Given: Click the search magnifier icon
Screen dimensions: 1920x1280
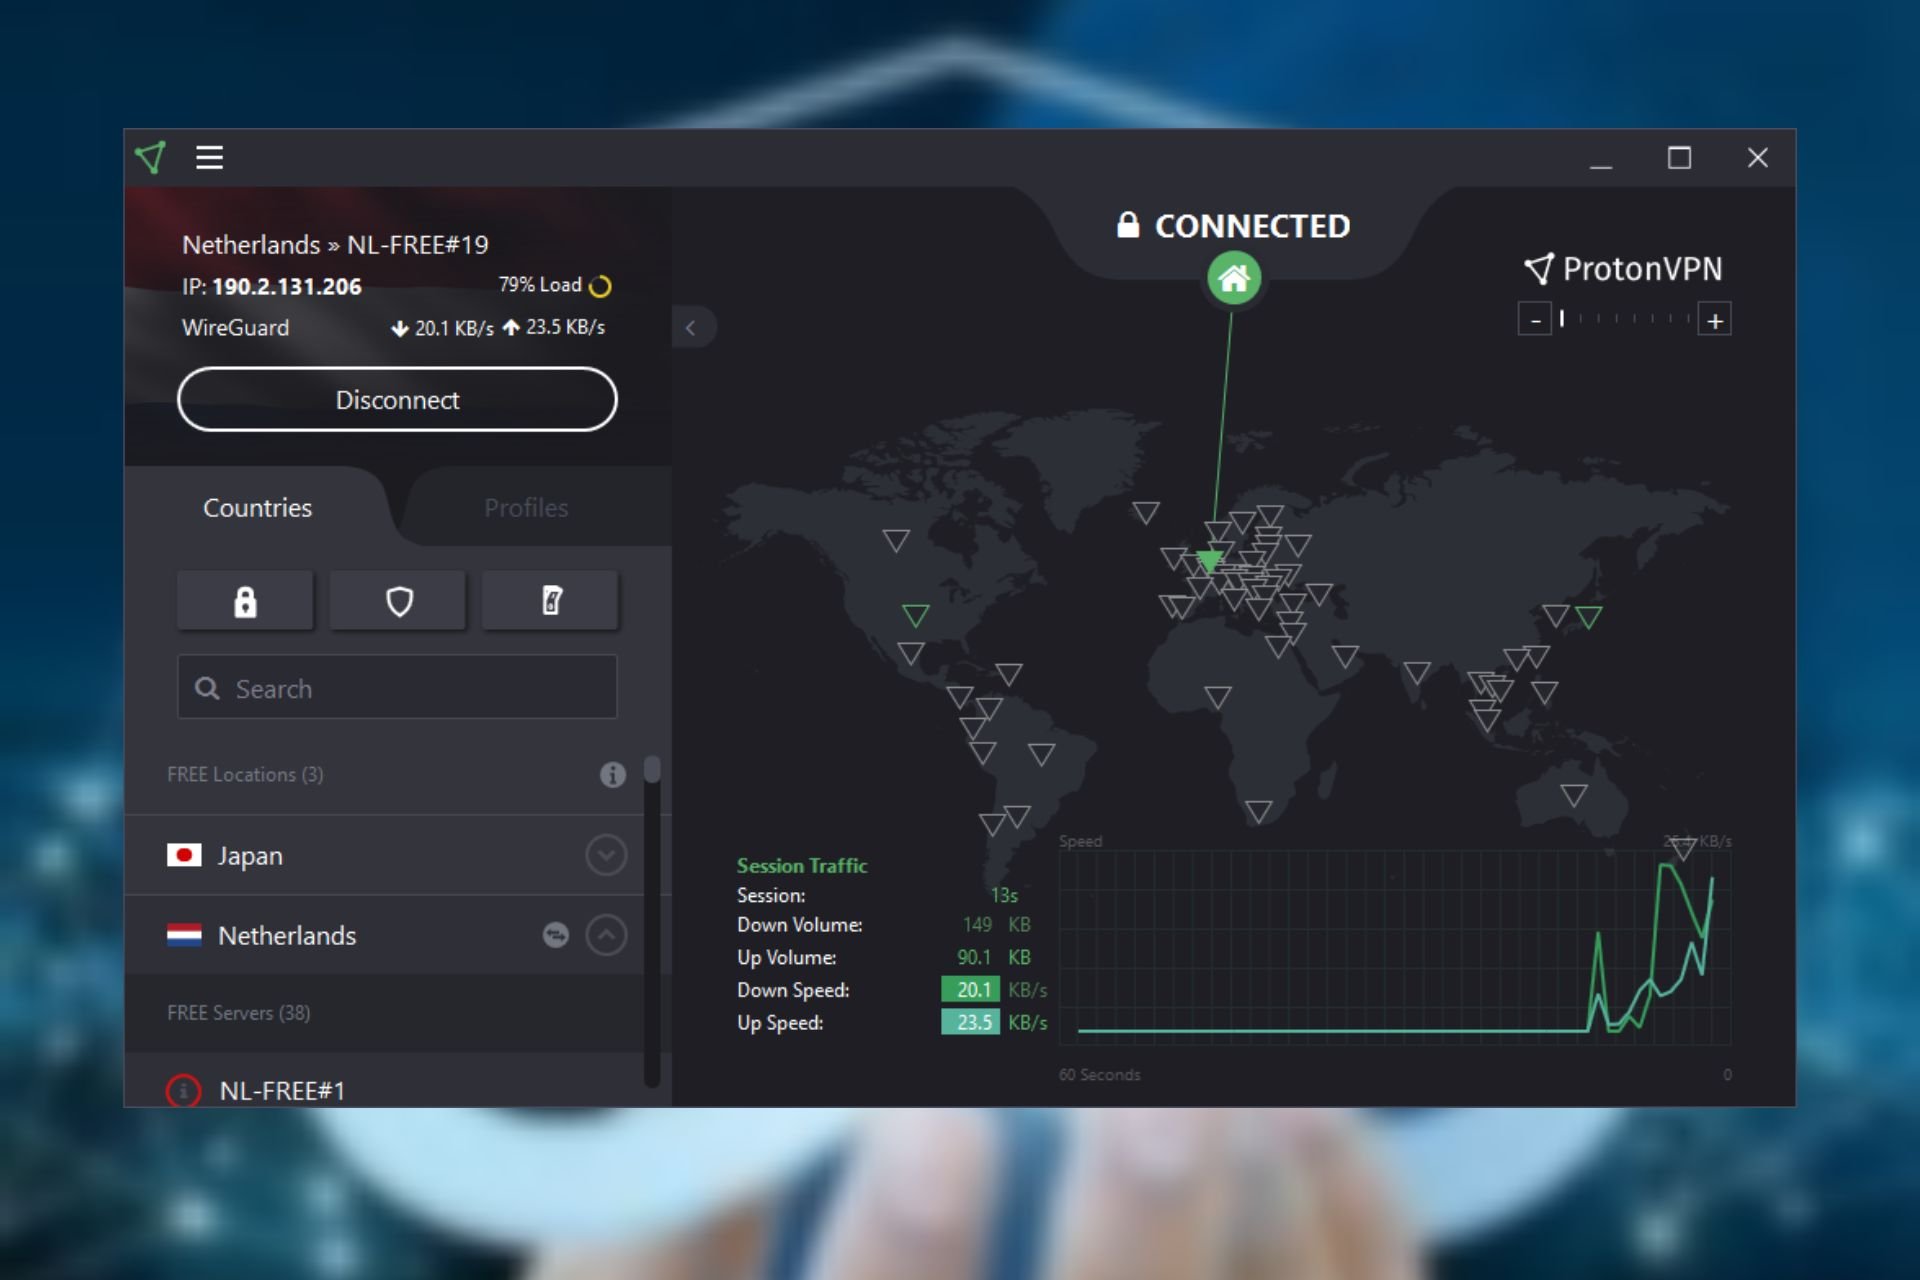Looking at the screenshot, I should [207, 688].
